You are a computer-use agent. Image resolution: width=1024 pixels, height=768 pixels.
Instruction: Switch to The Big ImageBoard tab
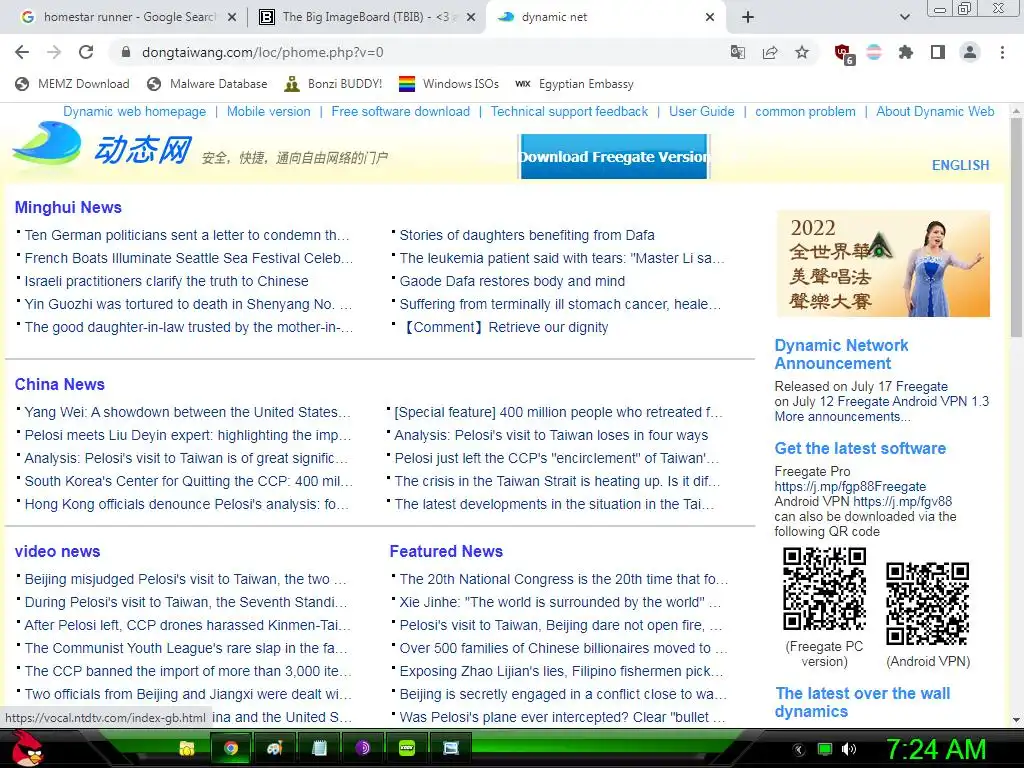(x=358, y=17)
